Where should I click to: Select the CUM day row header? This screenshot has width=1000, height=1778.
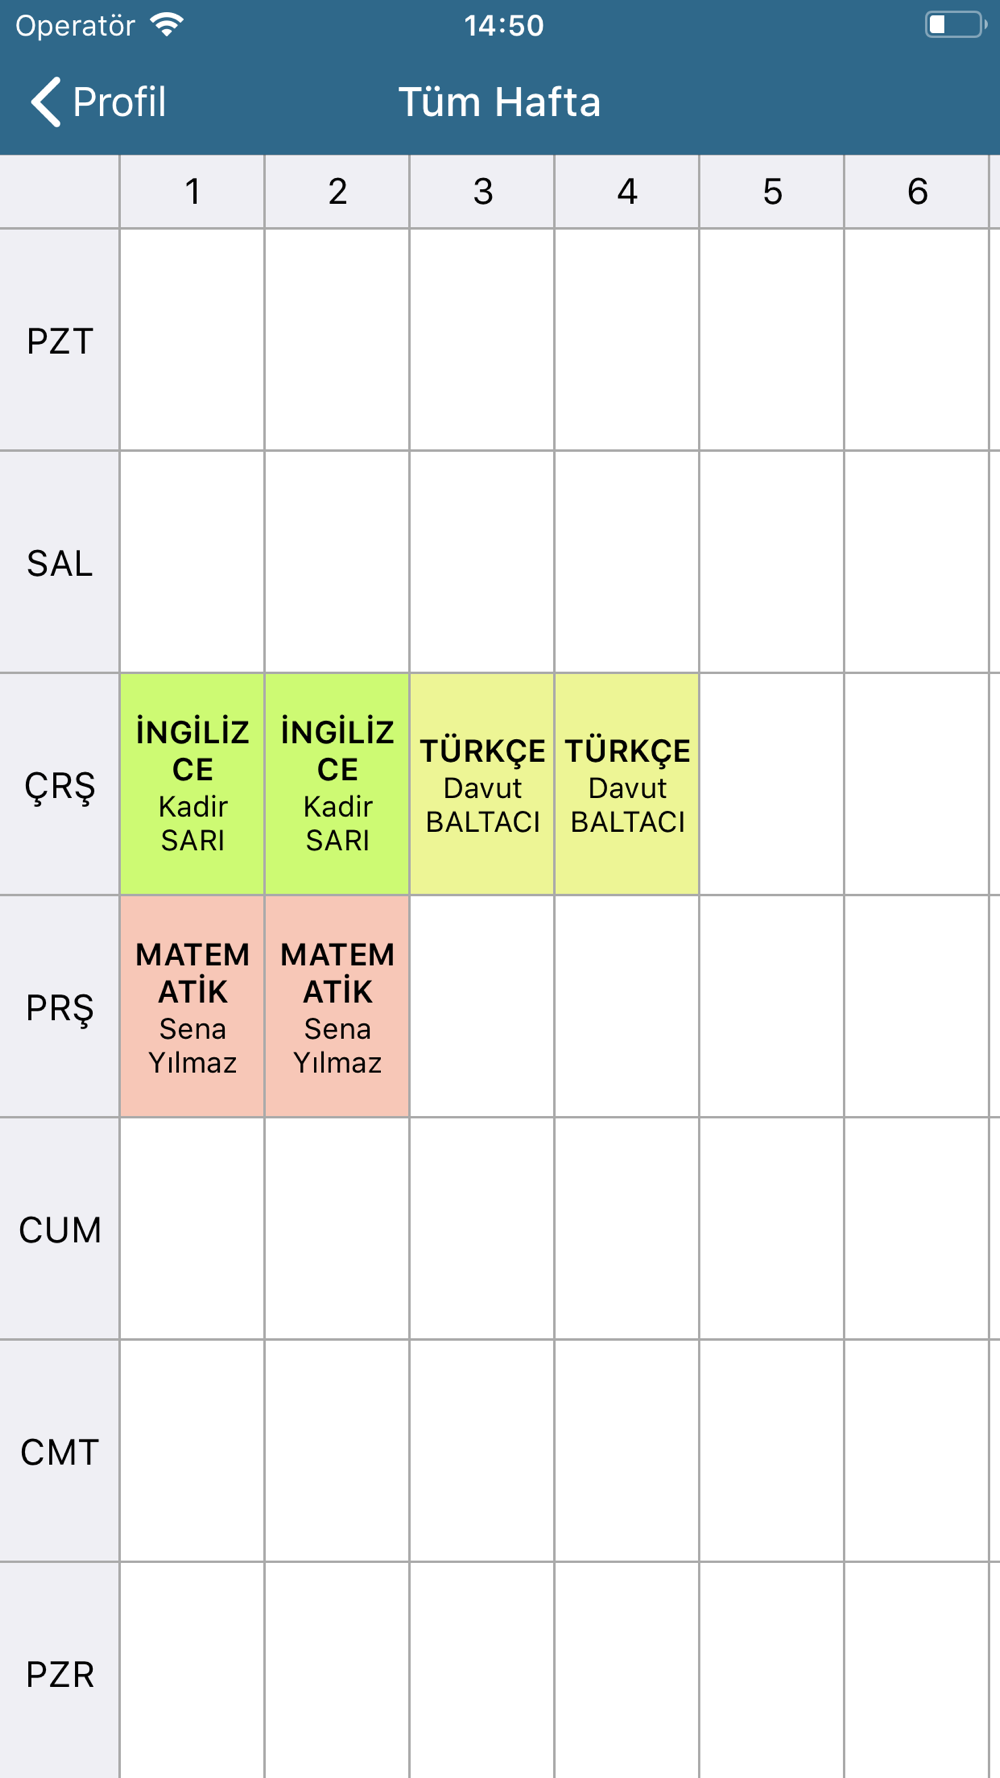[60, 1228]
